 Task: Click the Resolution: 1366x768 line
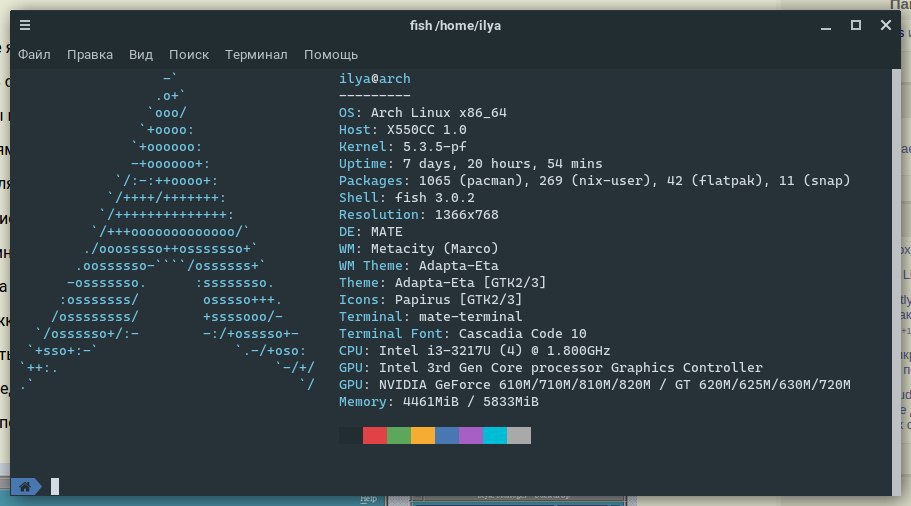(418, 214)
